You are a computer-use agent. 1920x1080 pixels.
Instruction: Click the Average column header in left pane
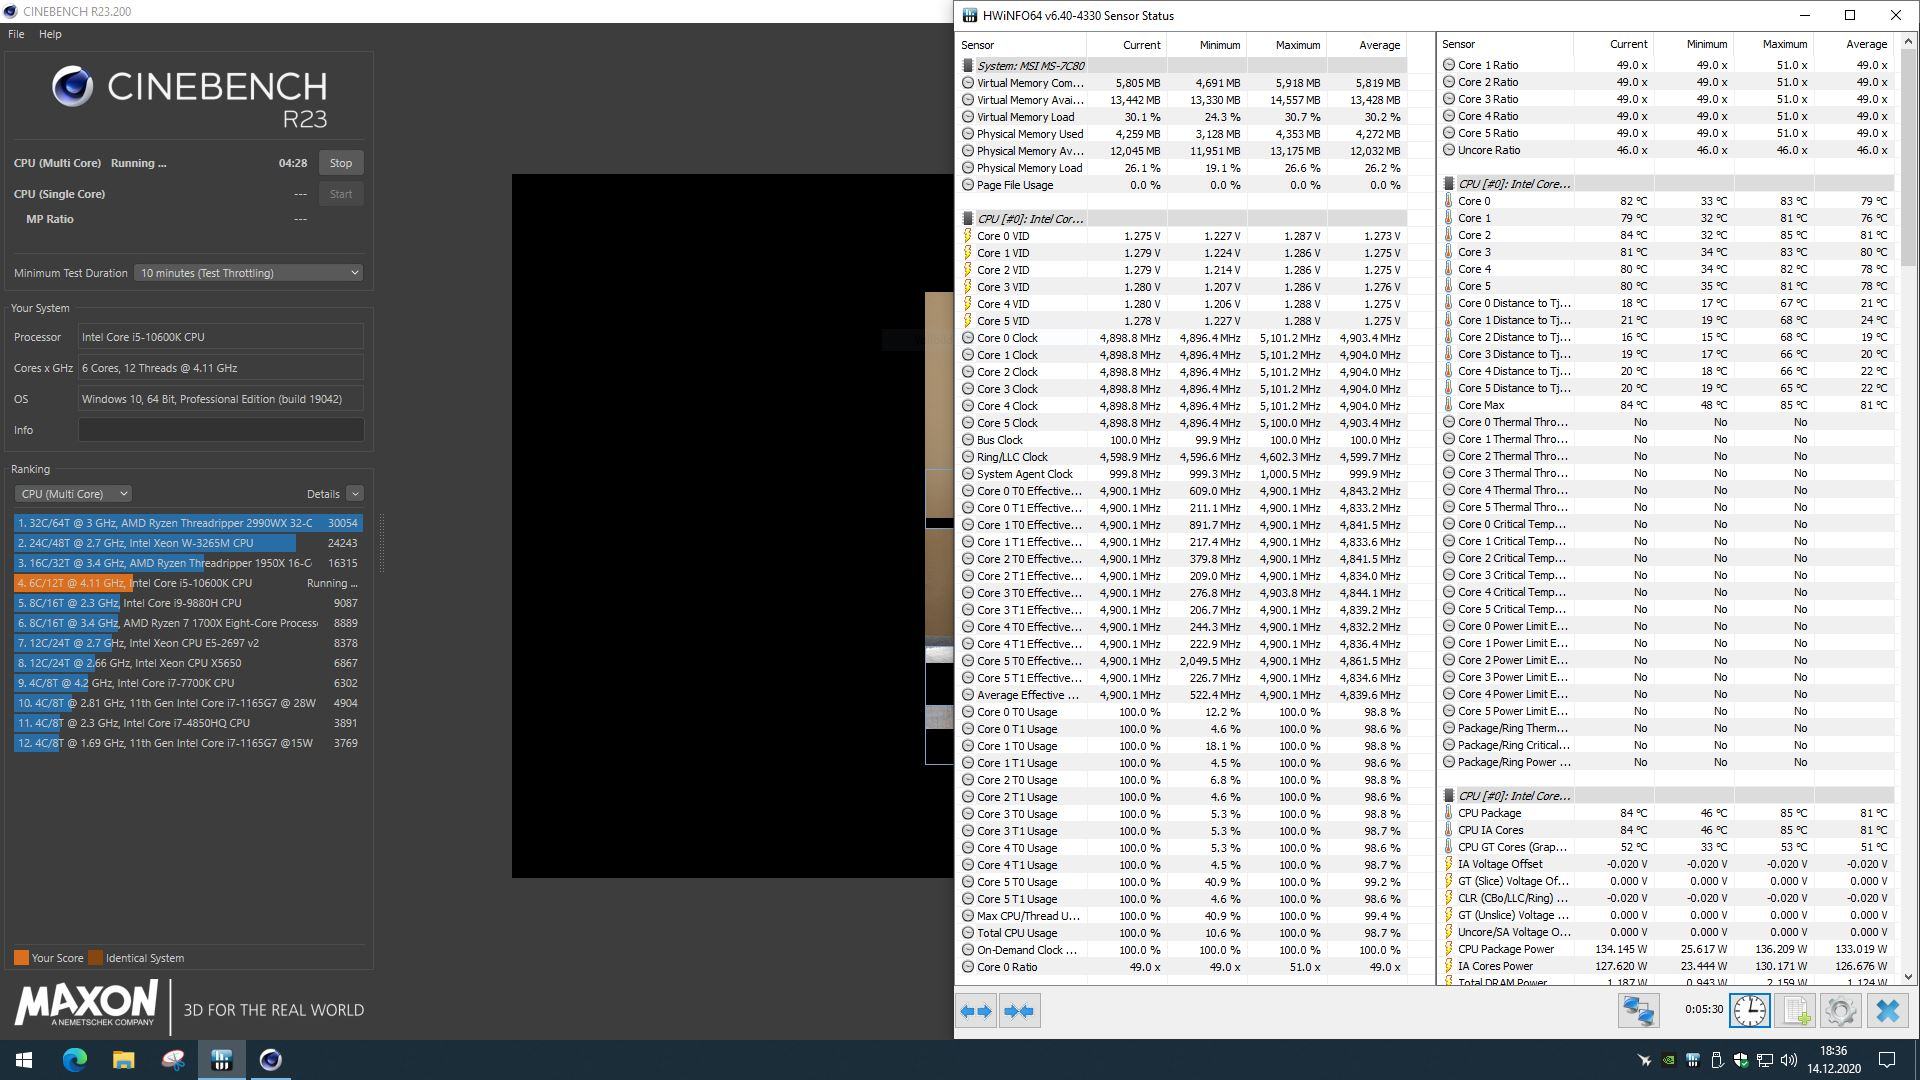[1365, 45]
